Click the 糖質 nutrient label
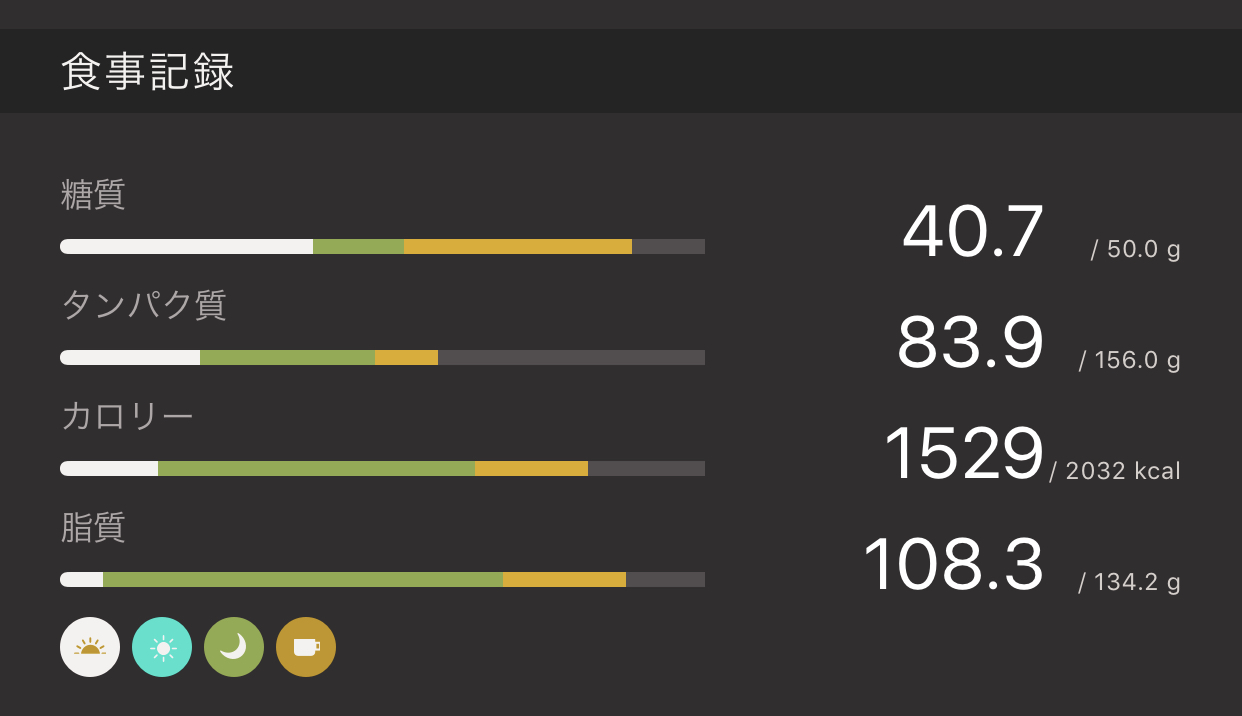This screenshot has height=716, width=1242. pyautogui.click(x=93, y=195)
